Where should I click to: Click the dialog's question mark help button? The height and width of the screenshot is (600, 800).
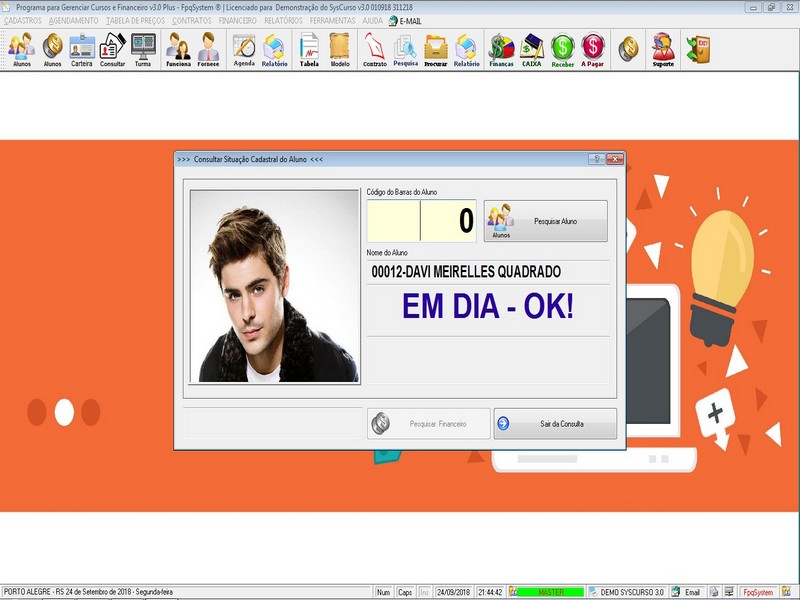point(596,159)
